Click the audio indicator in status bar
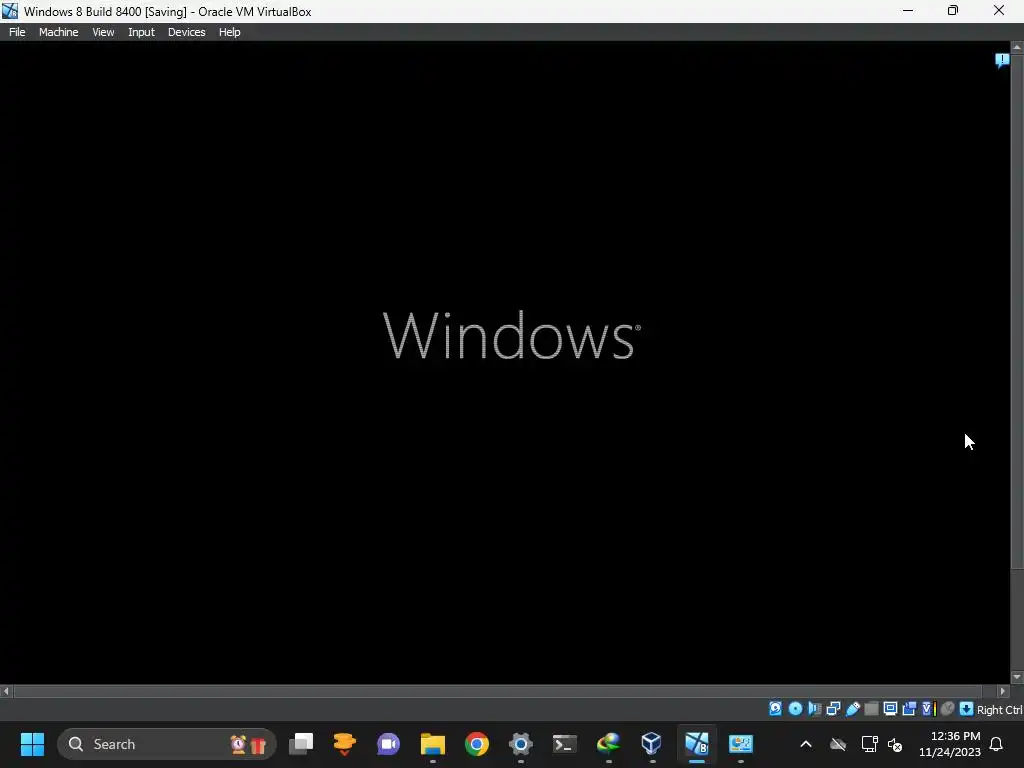 tap(814, 709)
